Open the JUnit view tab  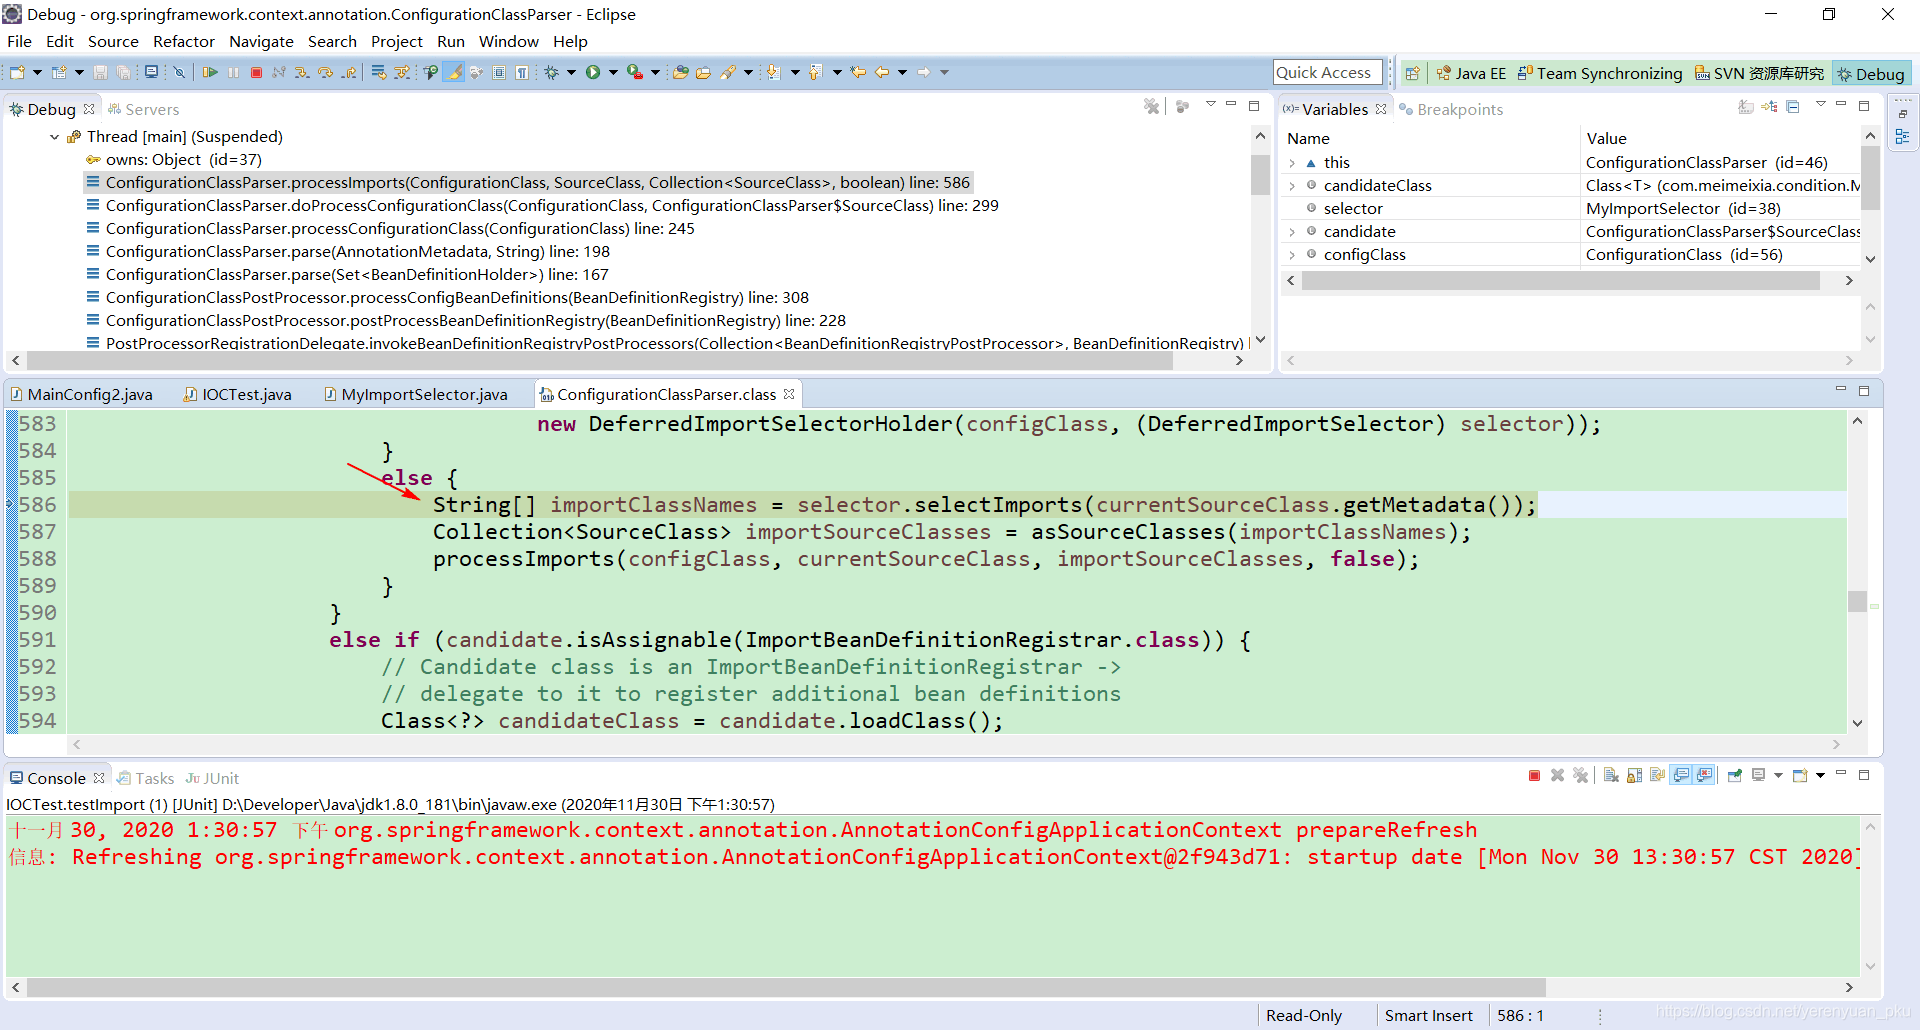(x=212, y=778)
